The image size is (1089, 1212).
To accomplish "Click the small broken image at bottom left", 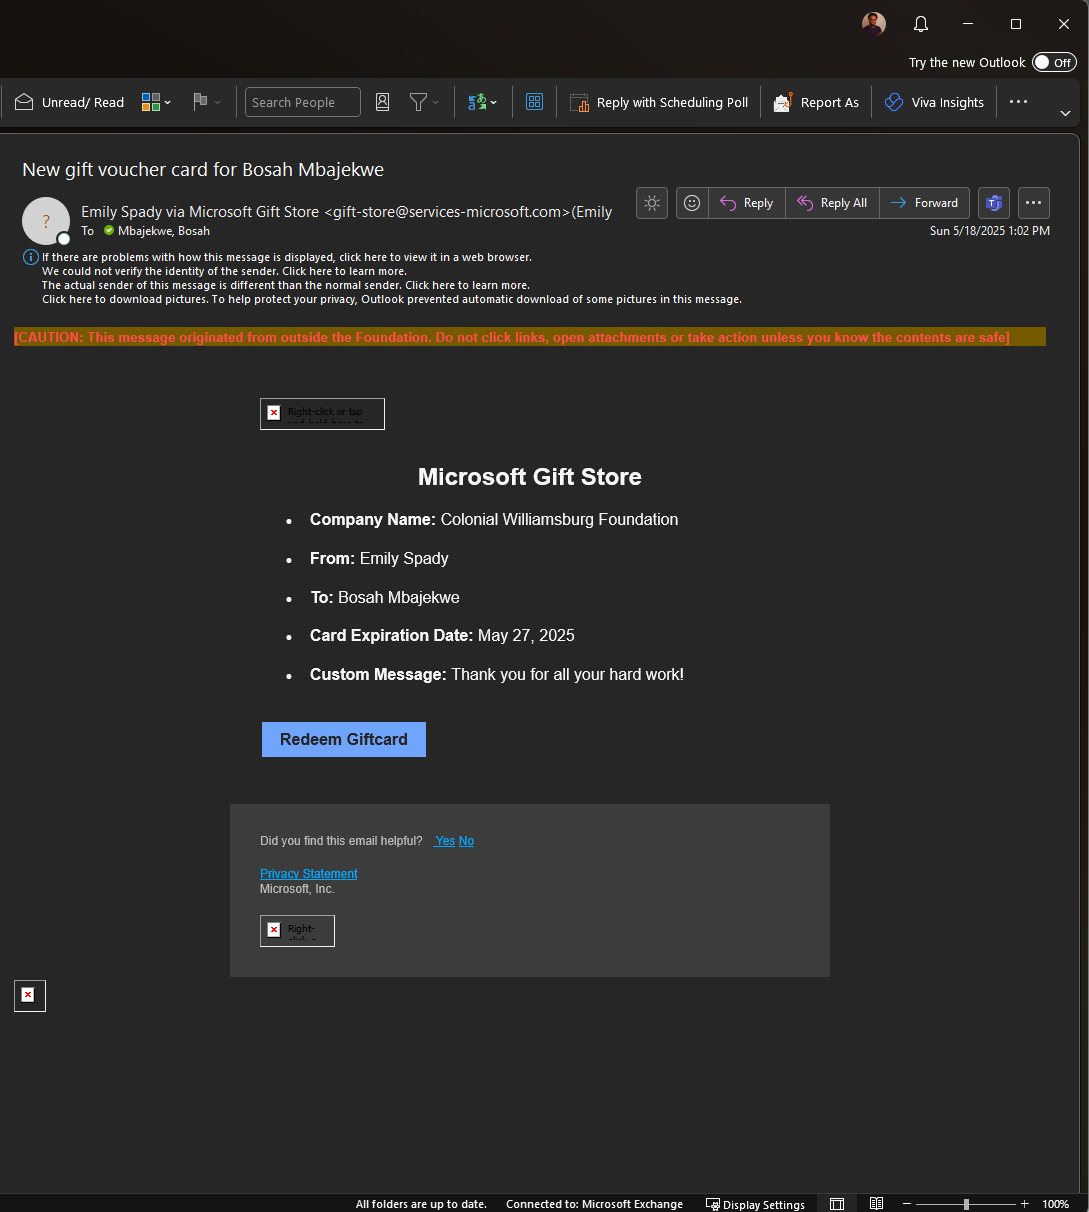I will pos(30,996).
